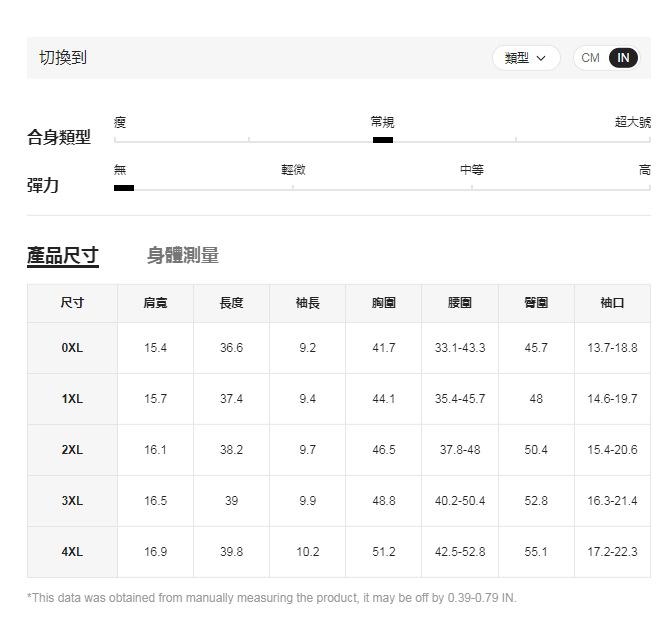
Task: Click the 0XL waist value 33.1-43.3
Action: click(x=460, y=348)
